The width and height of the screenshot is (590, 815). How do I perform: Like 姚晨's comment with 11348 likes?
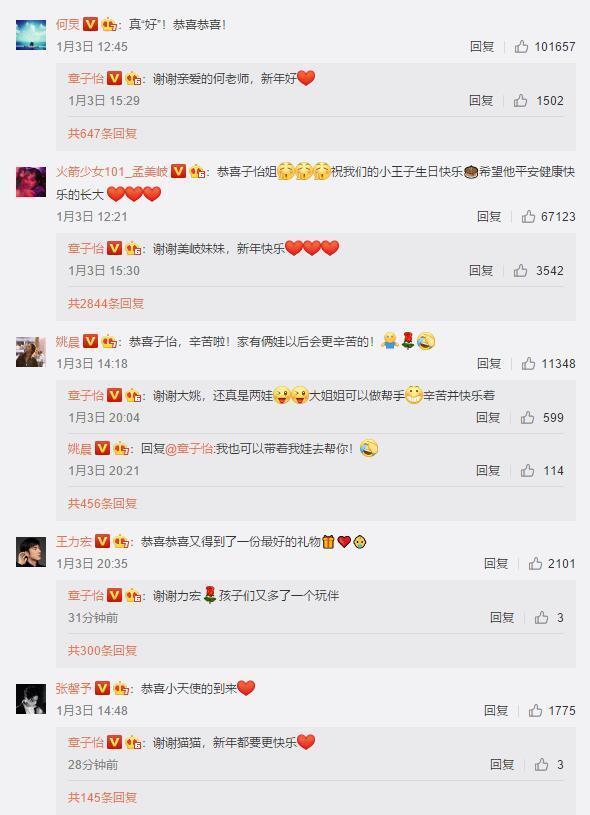(x=529, y=364)
